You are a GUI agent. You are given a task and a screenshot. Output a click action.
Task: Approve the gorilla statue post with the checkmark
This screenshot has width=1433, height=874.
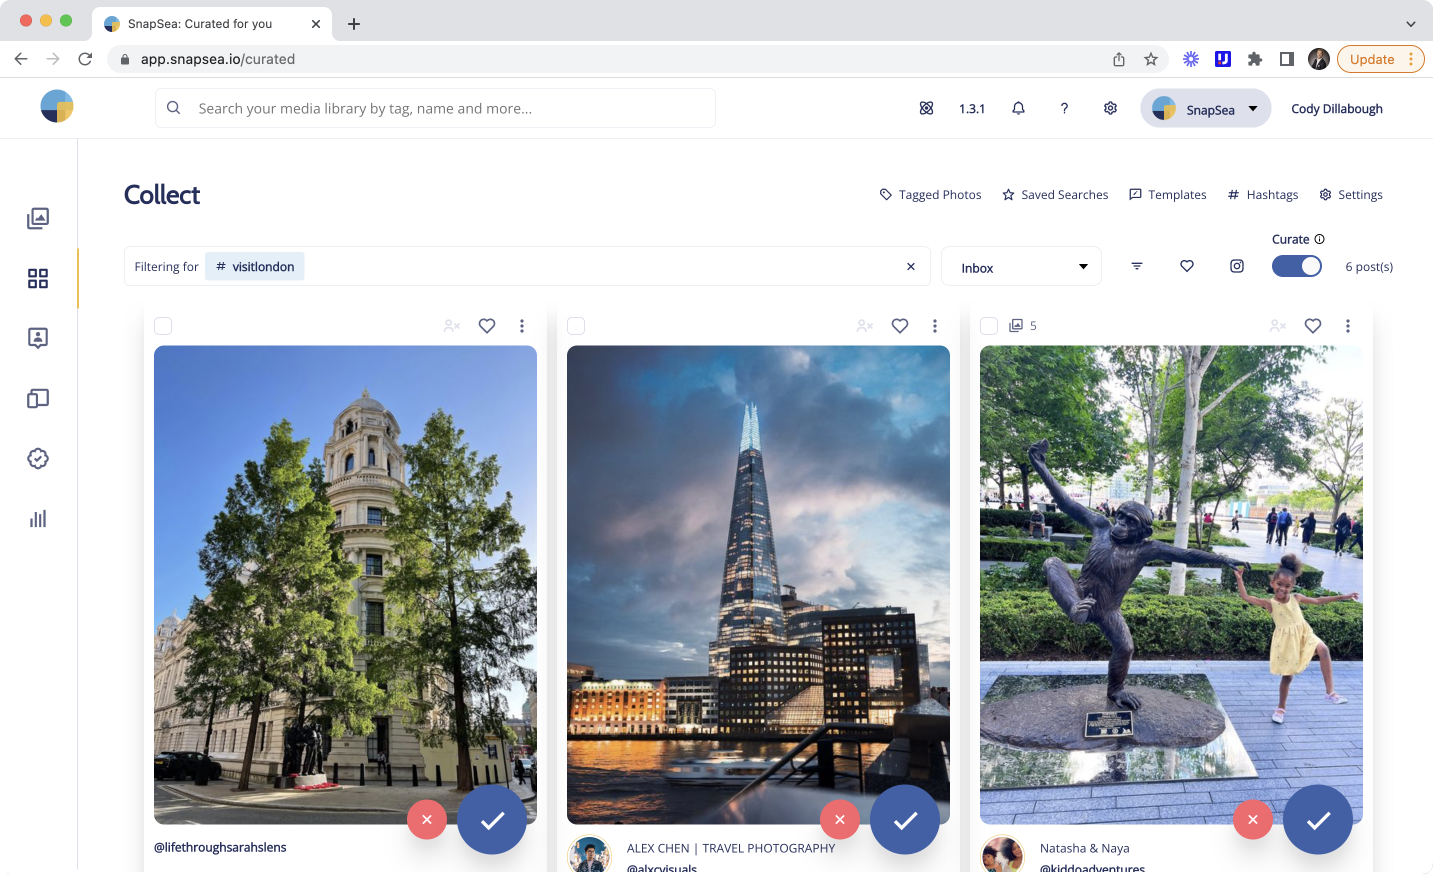point(1318,819)
